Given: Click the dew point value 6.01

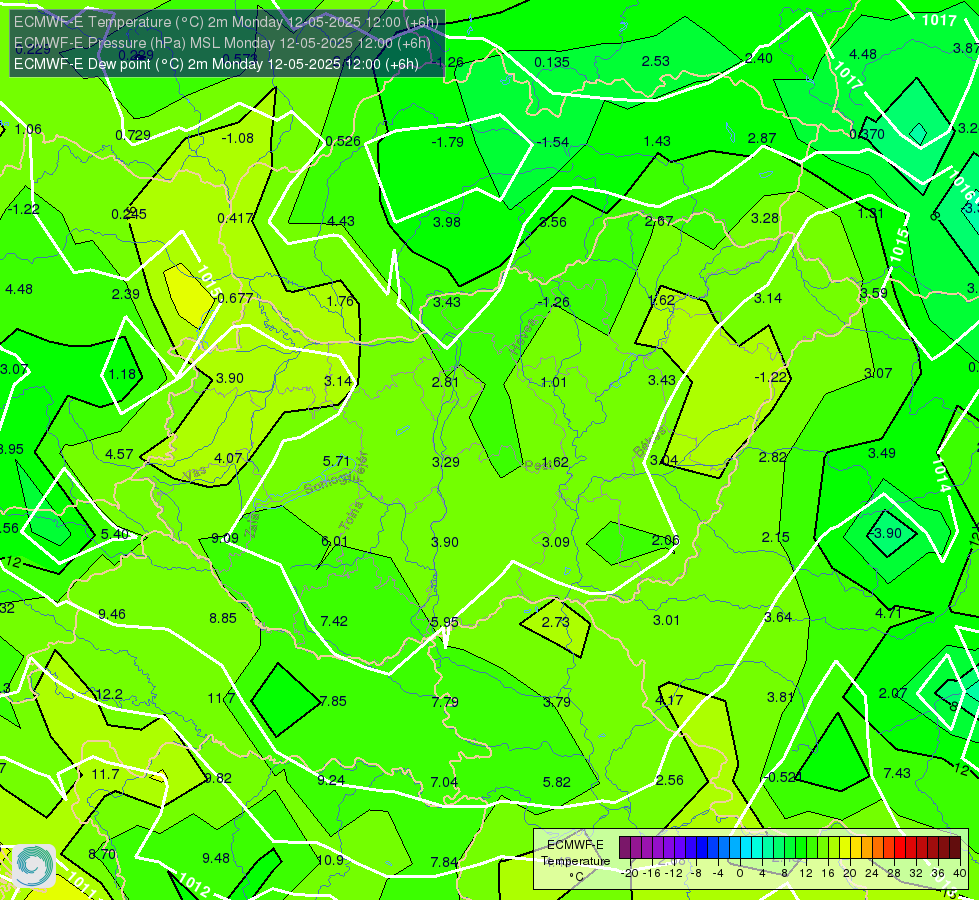Looking at the screenshot, I should click(x=335, y=541).
